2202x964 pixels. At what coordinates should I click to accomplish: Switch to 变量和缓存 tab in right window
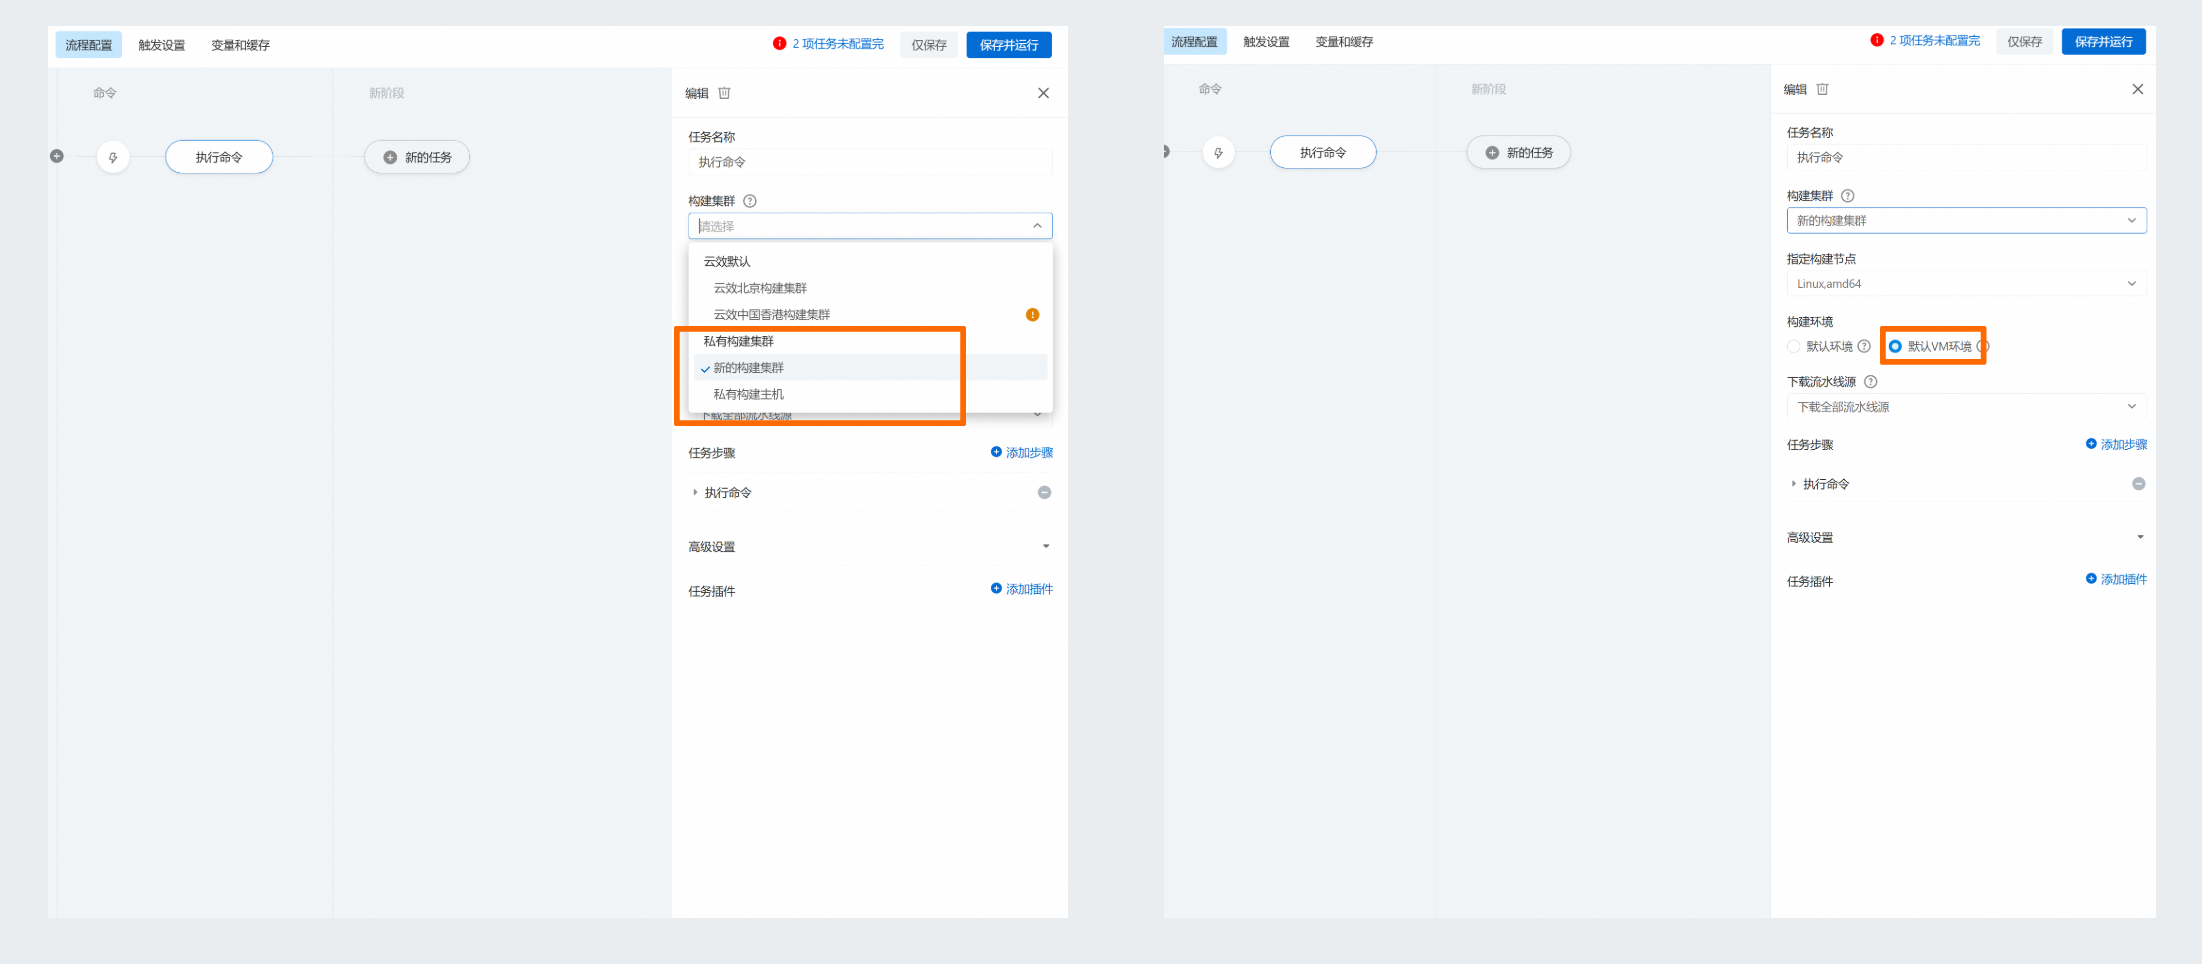(1344, 42)
